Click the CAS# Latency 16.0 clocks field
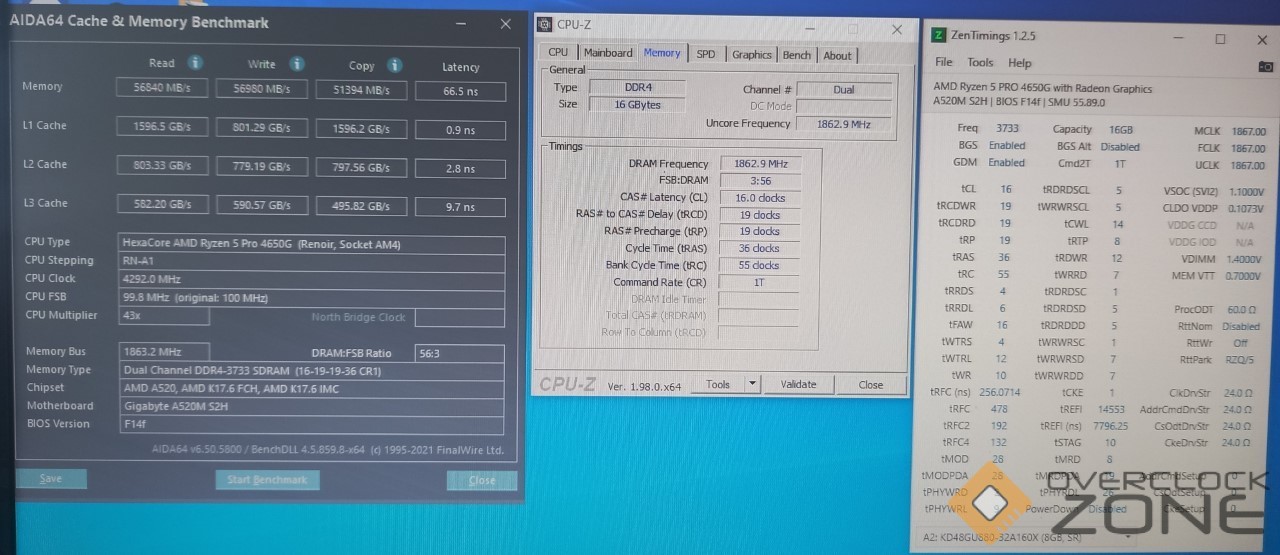The image size is (1280, 555). pyautogui.click(x=758, y=198)
